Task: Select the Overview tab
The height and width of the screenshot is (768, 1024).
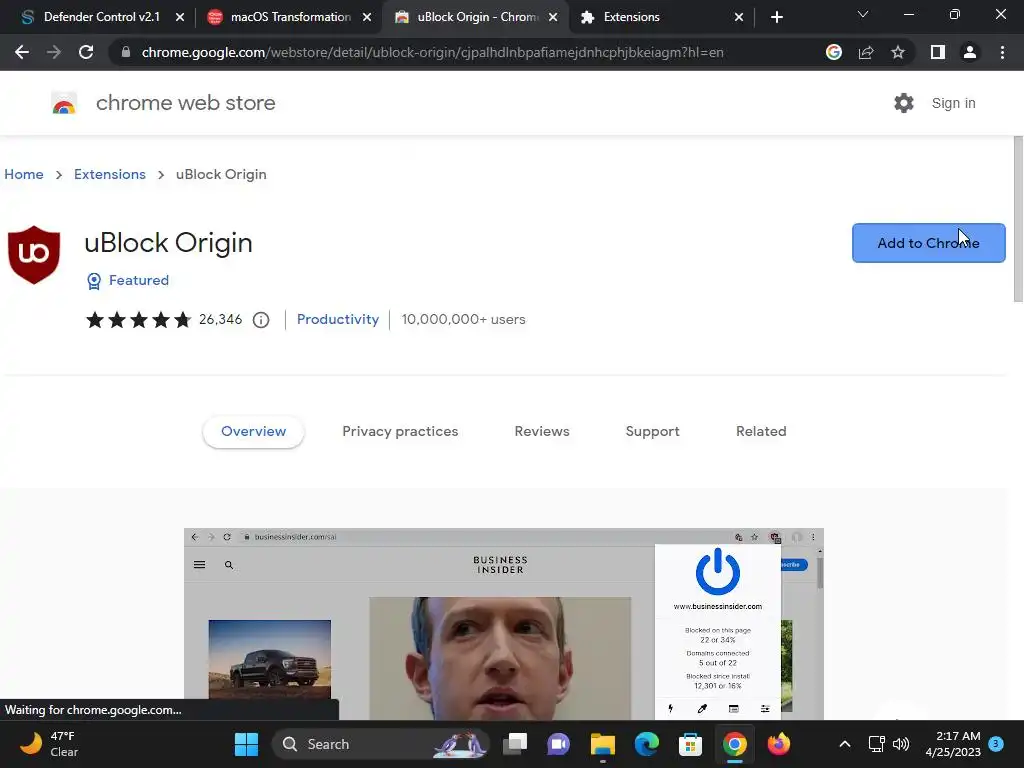Action: (x=253, y=432)
